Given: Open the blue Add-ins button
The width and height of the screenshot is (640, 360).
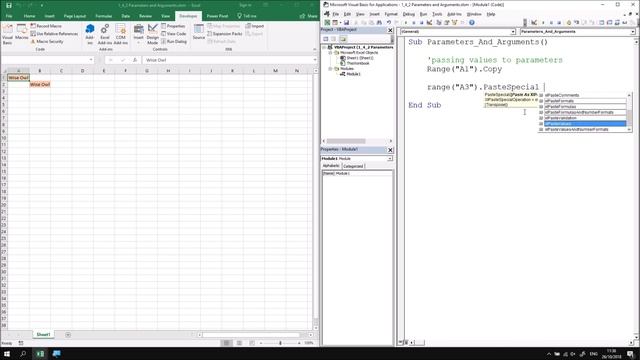Looking at the screenshot, I should (x=90, y=34).
